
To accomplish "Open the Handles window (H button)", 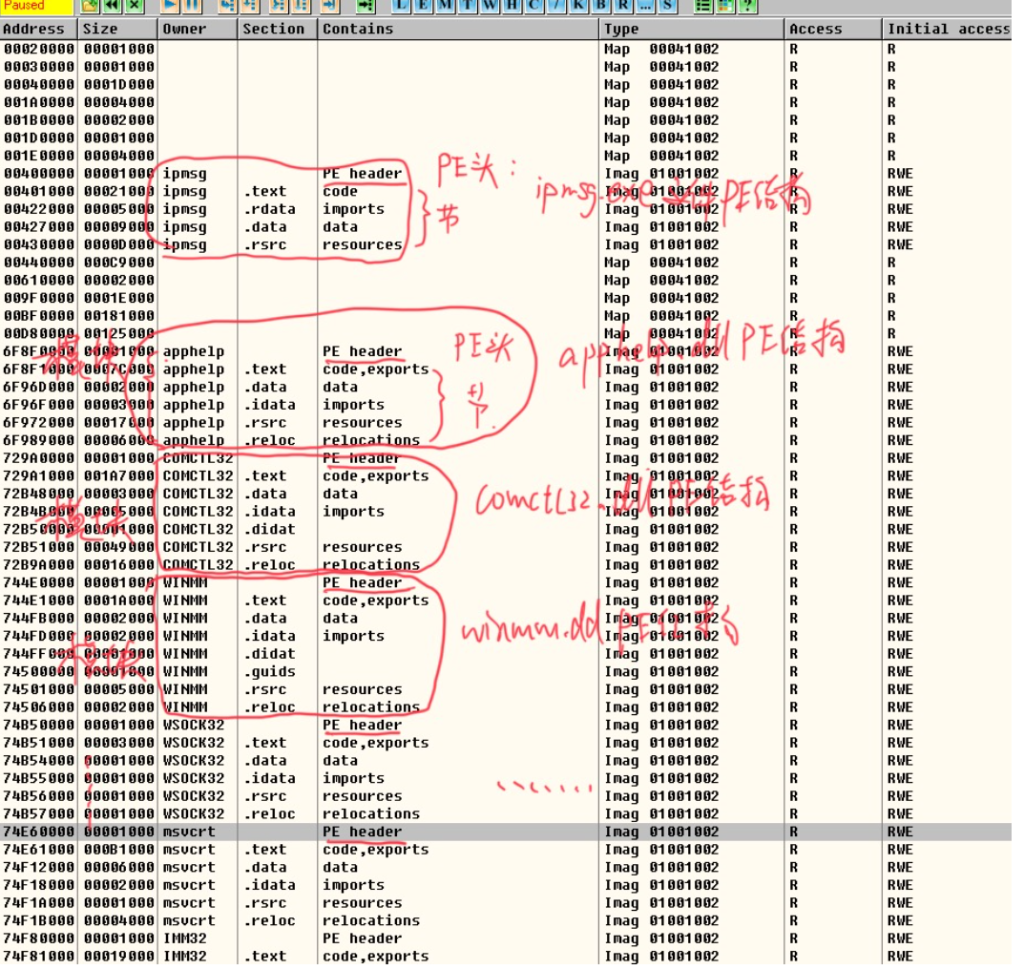I will coord(512,6).
